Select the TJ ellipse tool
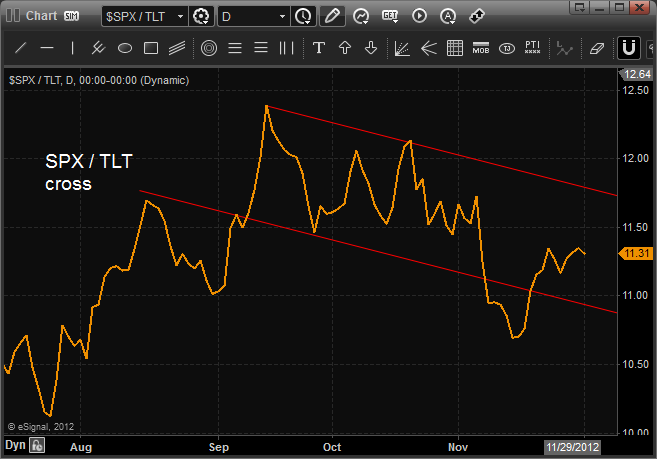The height and width of the screenshot is (459, 657). [x=507, y=49]
